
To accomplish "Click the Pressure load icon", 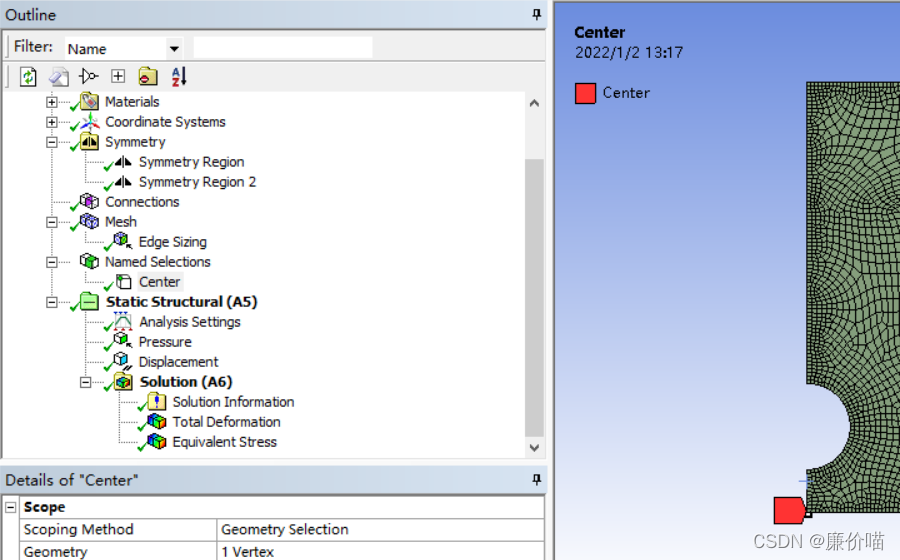I will pyautogui.click(x=123, y=341).
